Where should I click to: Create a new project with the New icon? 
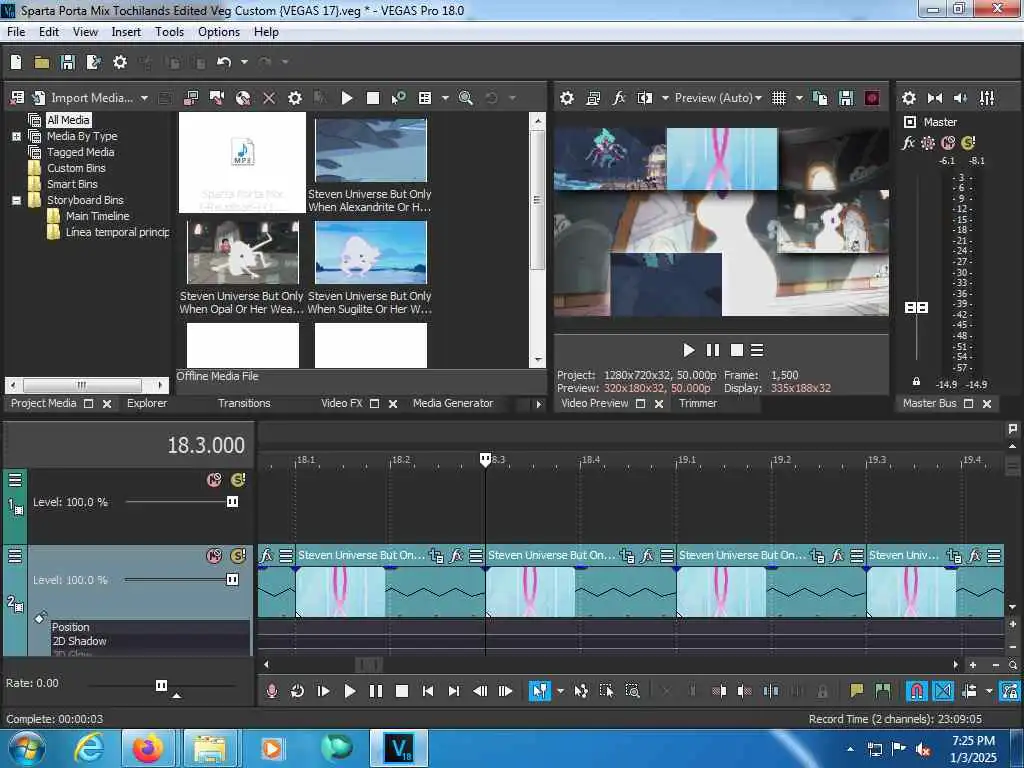pos(16,62)
